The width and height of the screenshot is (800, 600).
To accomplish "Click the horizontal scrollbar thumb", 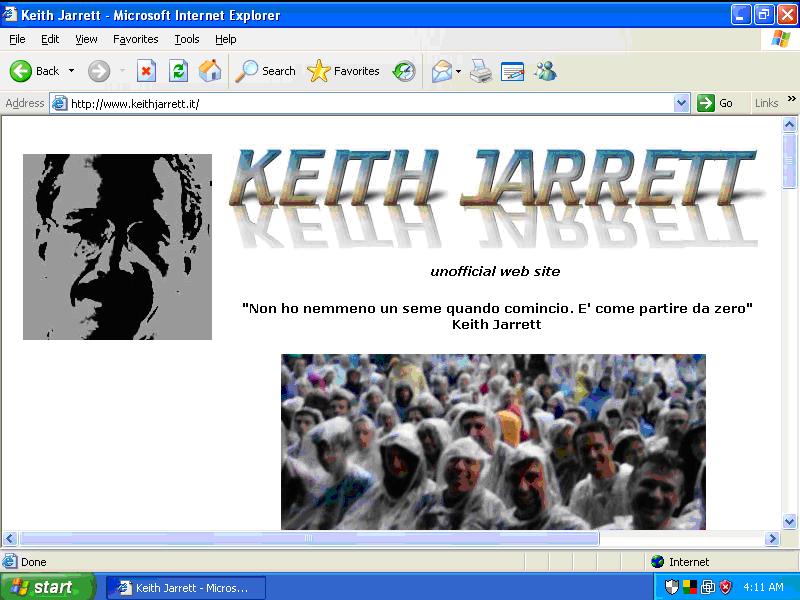I will (308, 538).
